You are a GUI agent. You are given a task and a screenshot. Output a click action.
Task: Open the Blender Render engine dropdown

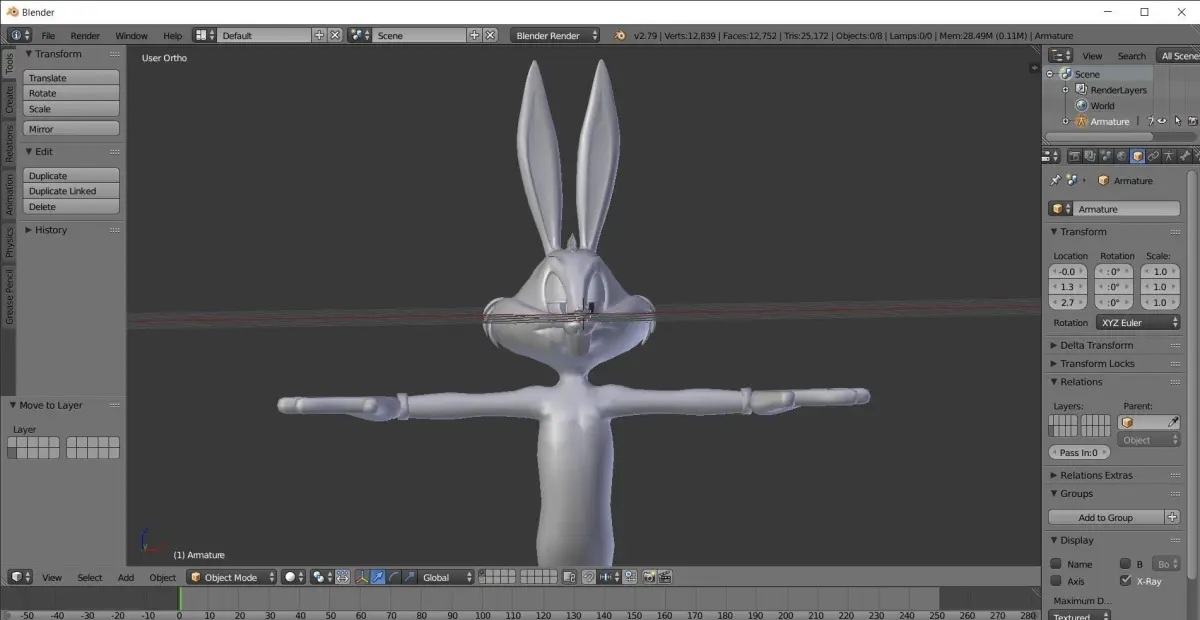pos(555,35)
